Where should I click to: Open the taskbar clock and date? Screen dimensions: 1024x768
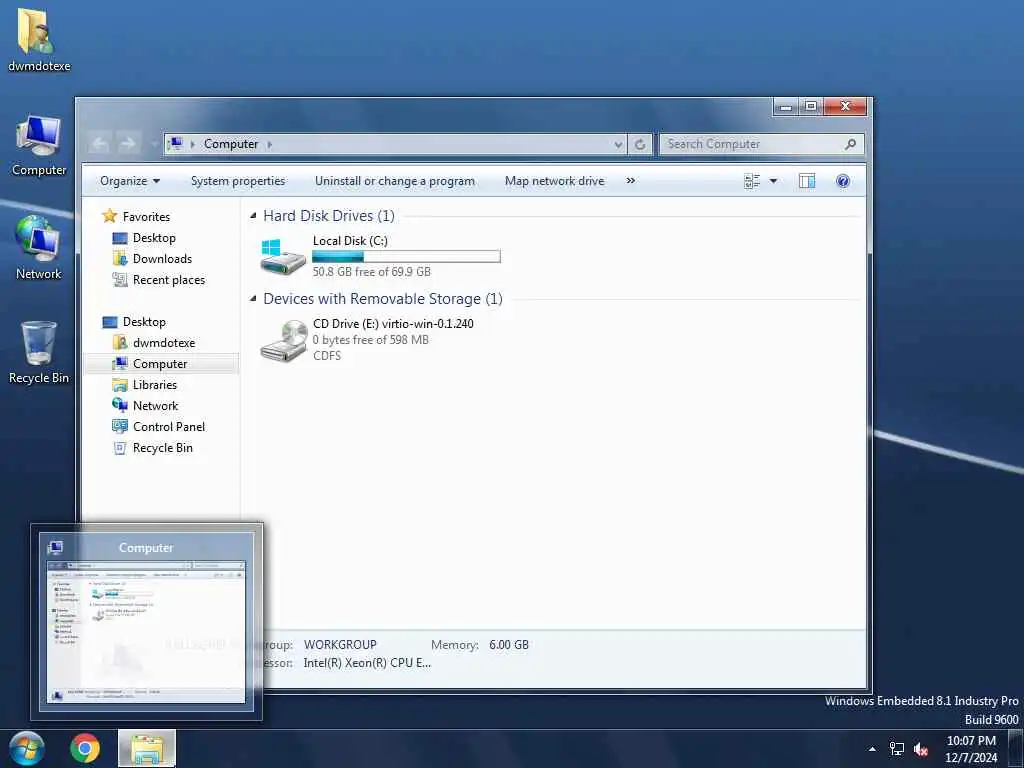pyautogui.click(x=971, y=749)
